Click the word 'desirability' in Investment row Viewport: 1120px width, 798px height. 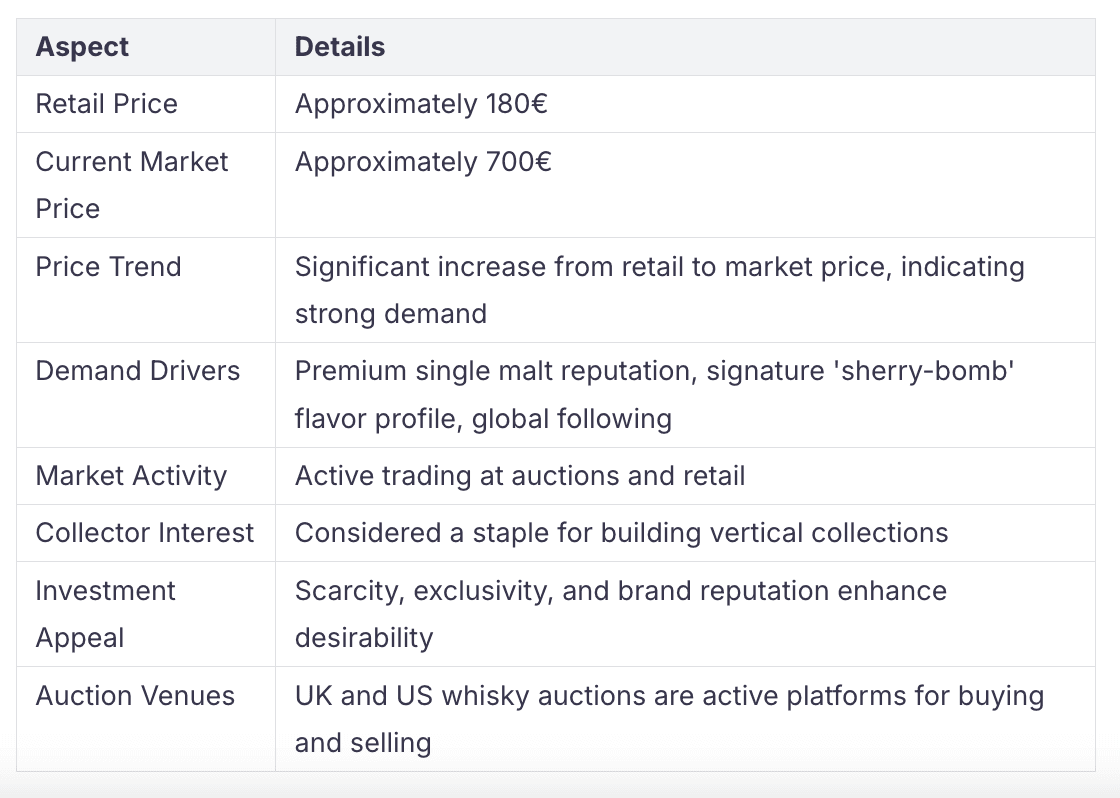364,638
